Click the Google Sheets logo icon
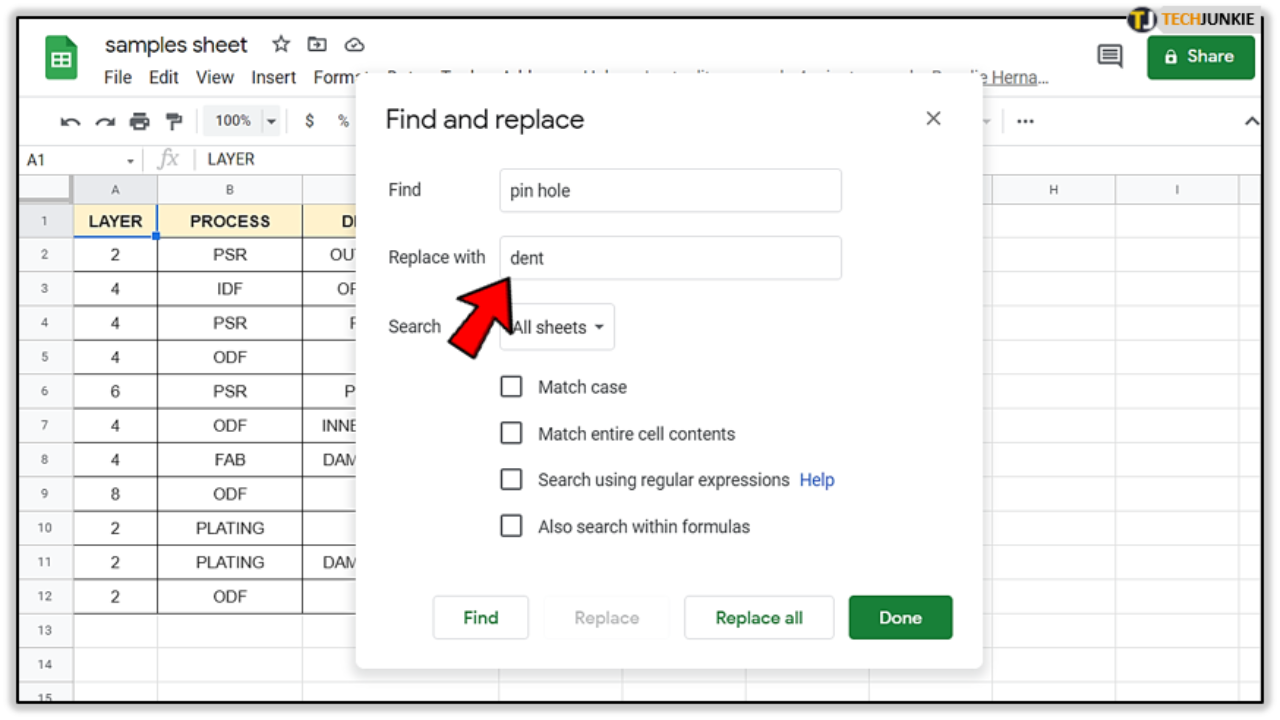The image size is (1280, 720). click(60, 57)
